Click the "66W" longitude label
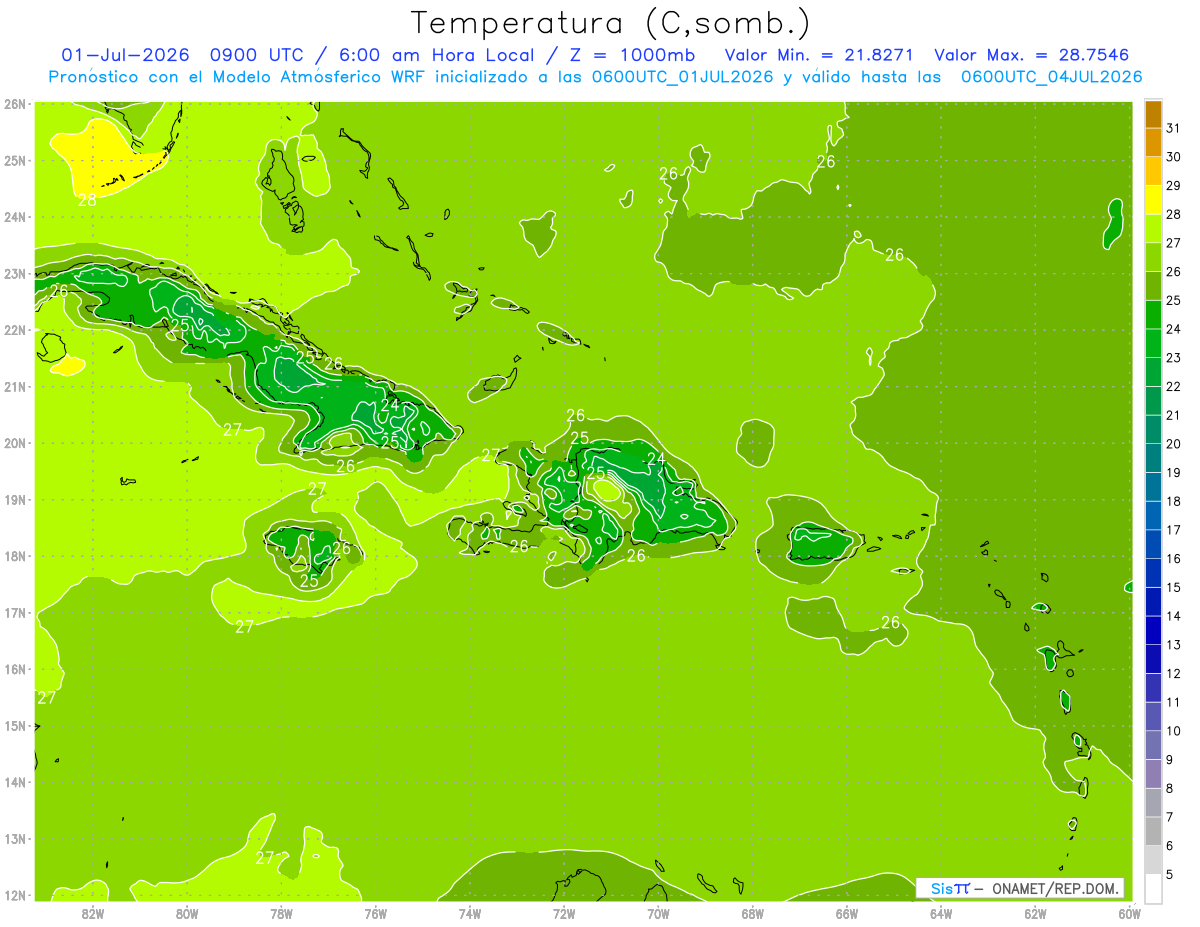 pyautogui.click(x=847, y=913)
